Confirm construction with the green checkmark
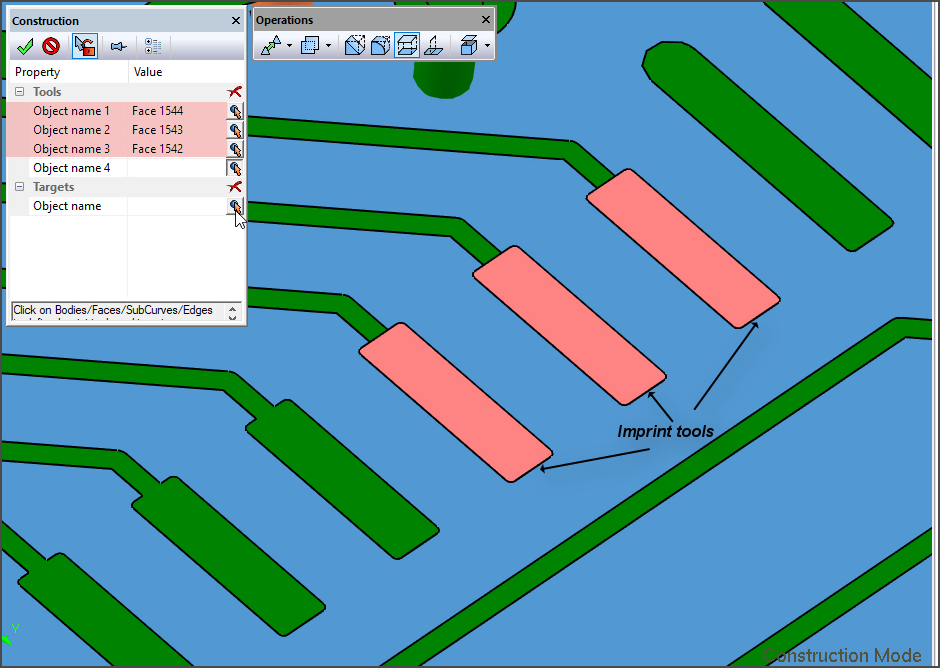Image resolution: width=940 pixels, height=668 pixels. click(26, 46)
